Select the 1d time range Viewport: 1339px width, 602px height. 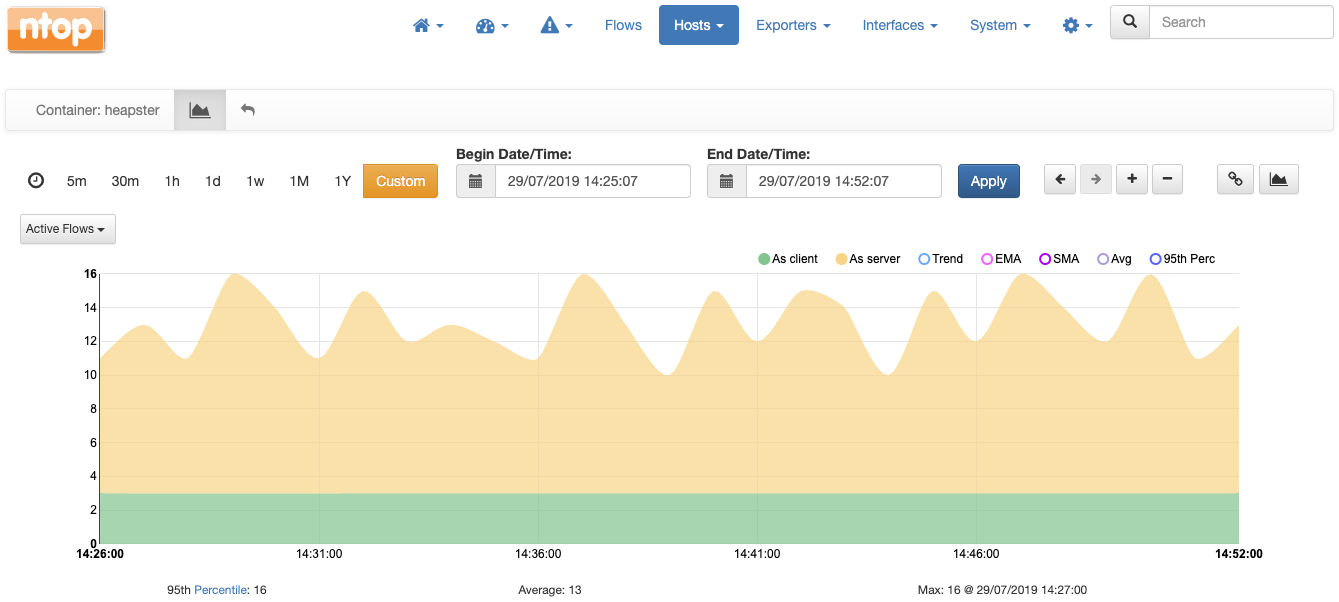click(x=213, y=181)
